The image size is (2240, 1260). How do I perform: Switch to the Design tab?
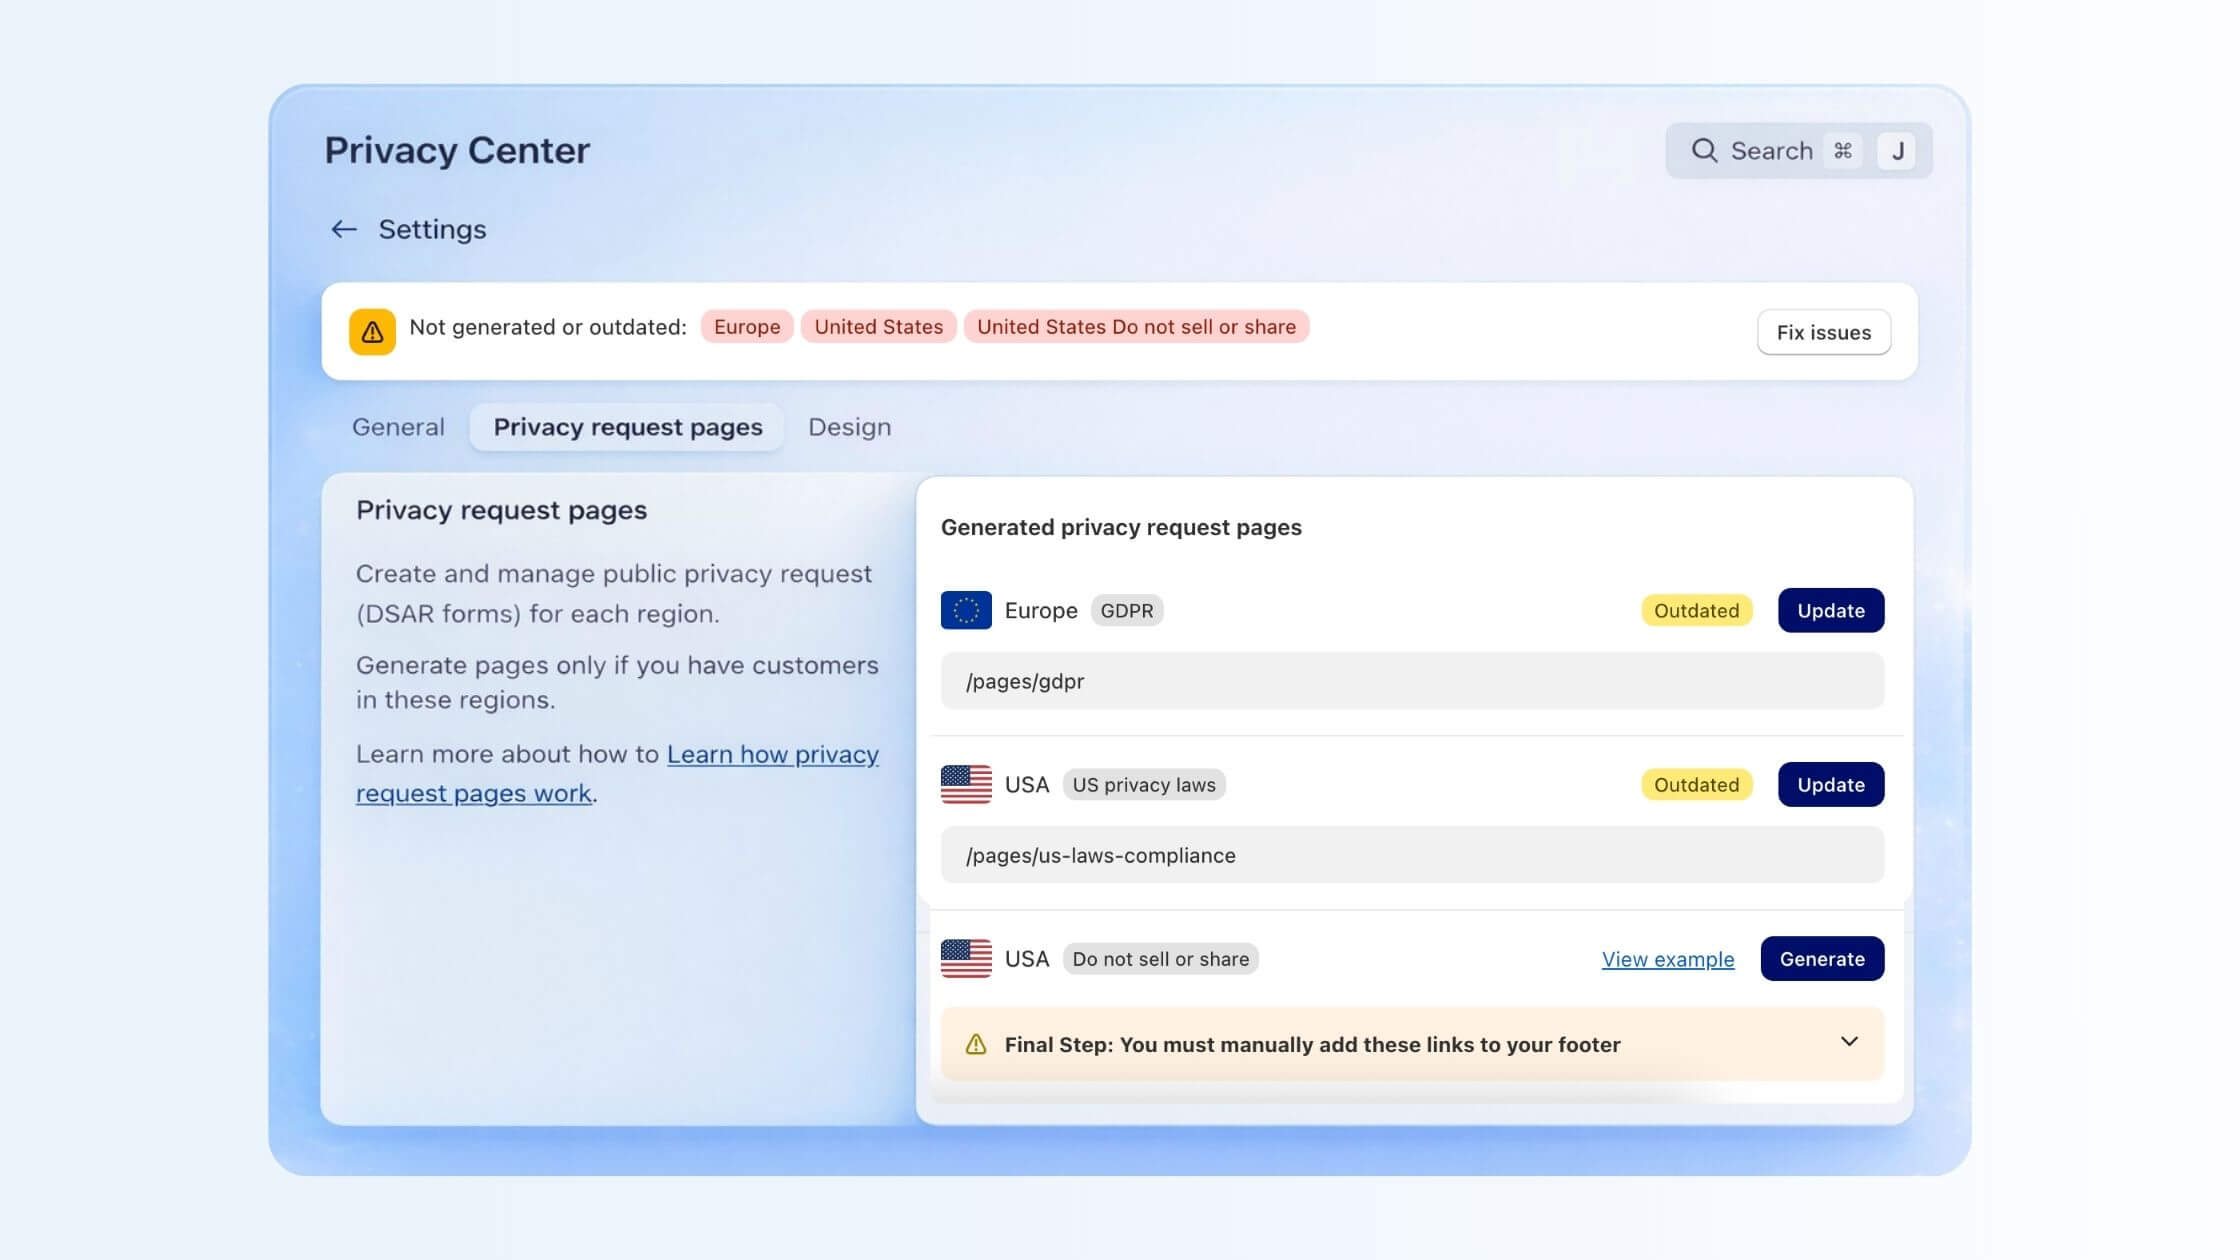tap(849, 426)
